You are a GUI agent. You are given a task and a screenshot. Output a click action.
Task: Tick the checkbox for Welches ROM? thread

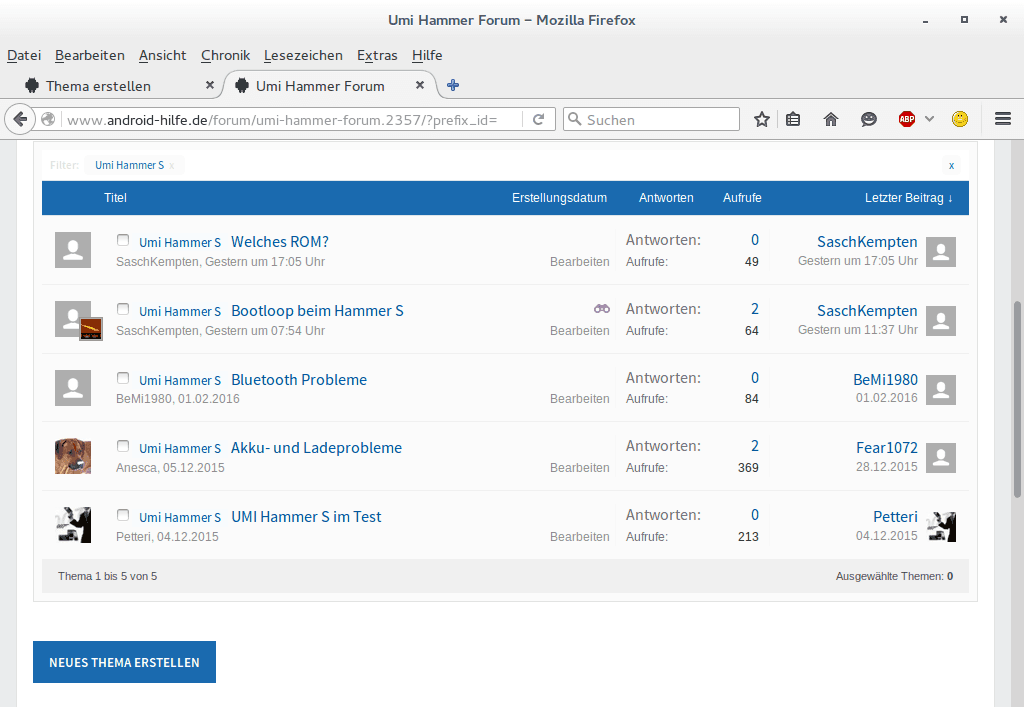pos(123,240)
